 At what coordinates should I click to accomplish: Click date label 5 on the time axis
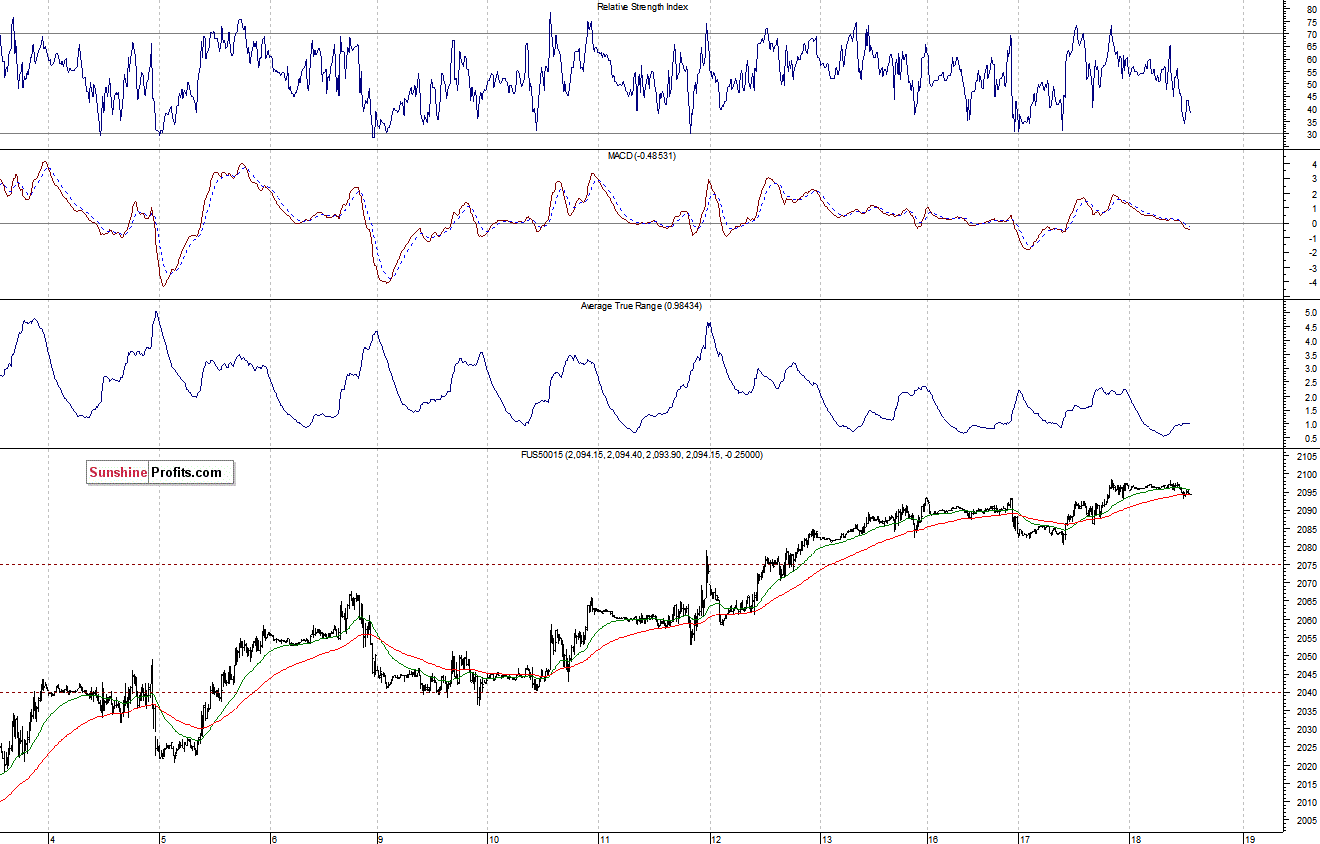click(x=163, y=839)
